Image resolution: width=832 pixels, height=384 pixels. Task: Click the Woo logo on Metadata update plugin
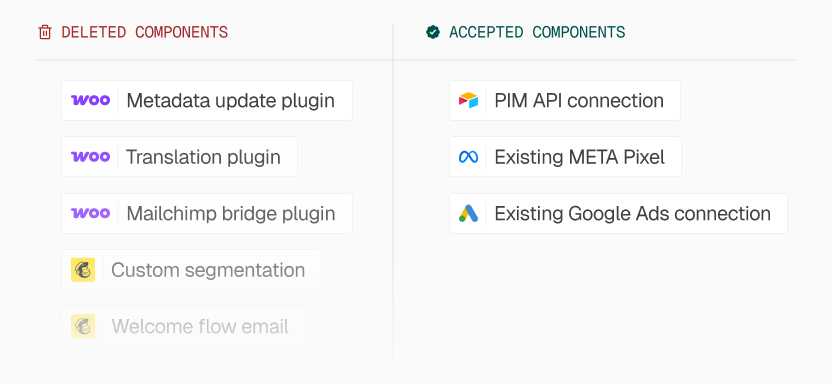[x=91, y=100]
